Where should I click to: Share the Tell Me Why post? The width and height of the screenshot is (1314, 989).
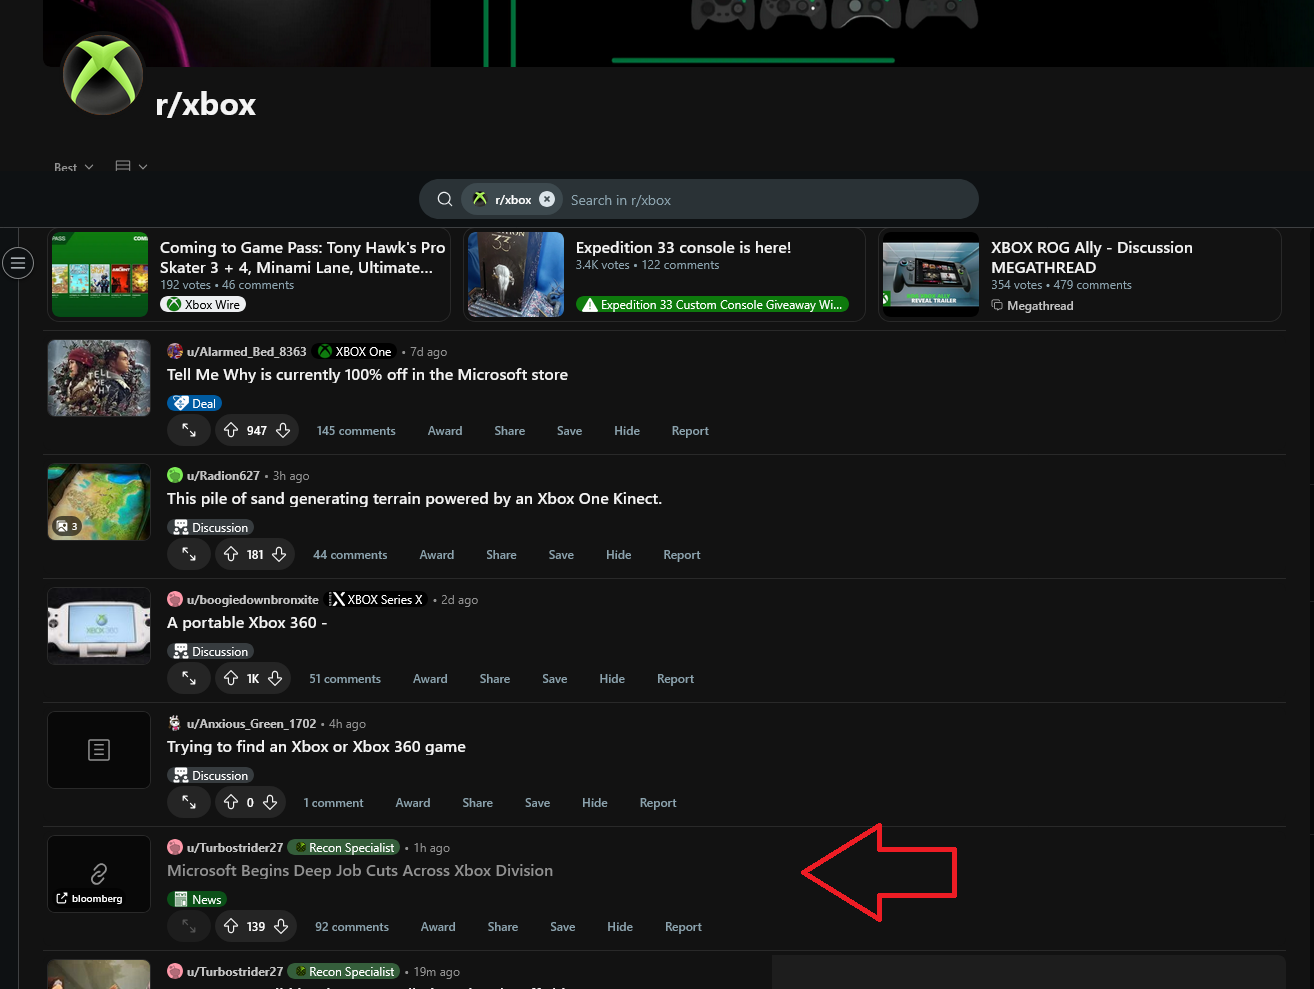[509, 430]
